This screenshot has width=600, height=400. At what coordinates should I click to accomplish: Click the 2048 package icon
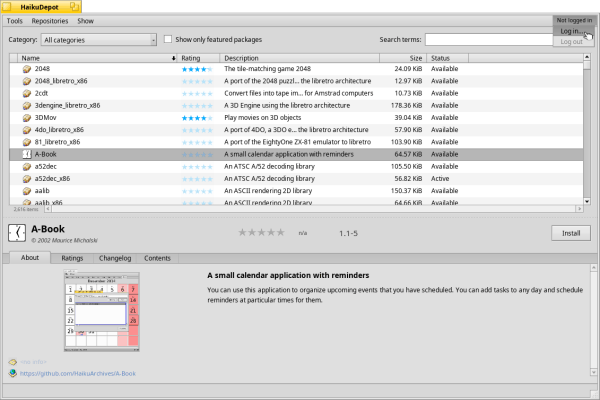click(27, 69)
